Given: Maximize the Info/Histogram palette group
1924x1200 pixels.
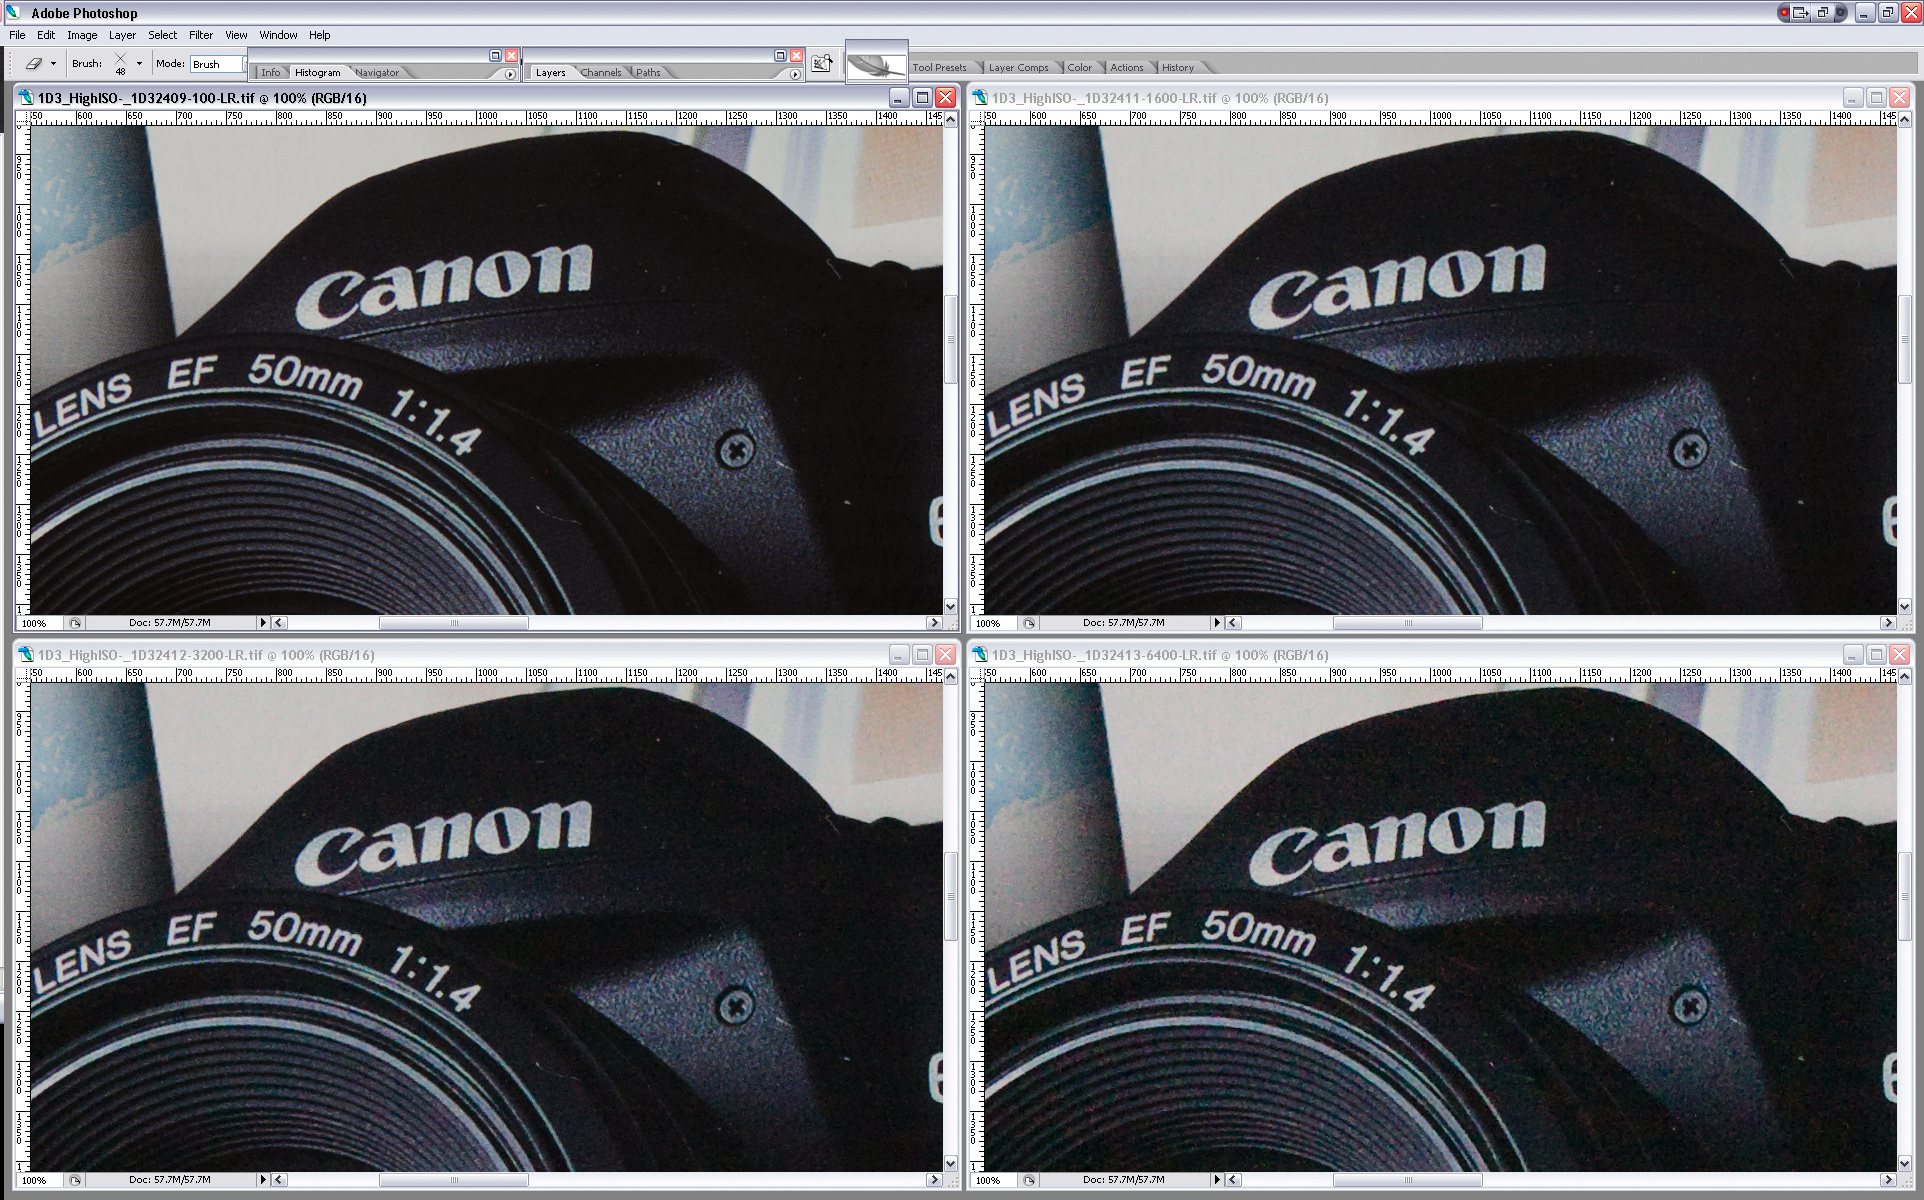Looking at the screenshot, I should click(495, 56).
